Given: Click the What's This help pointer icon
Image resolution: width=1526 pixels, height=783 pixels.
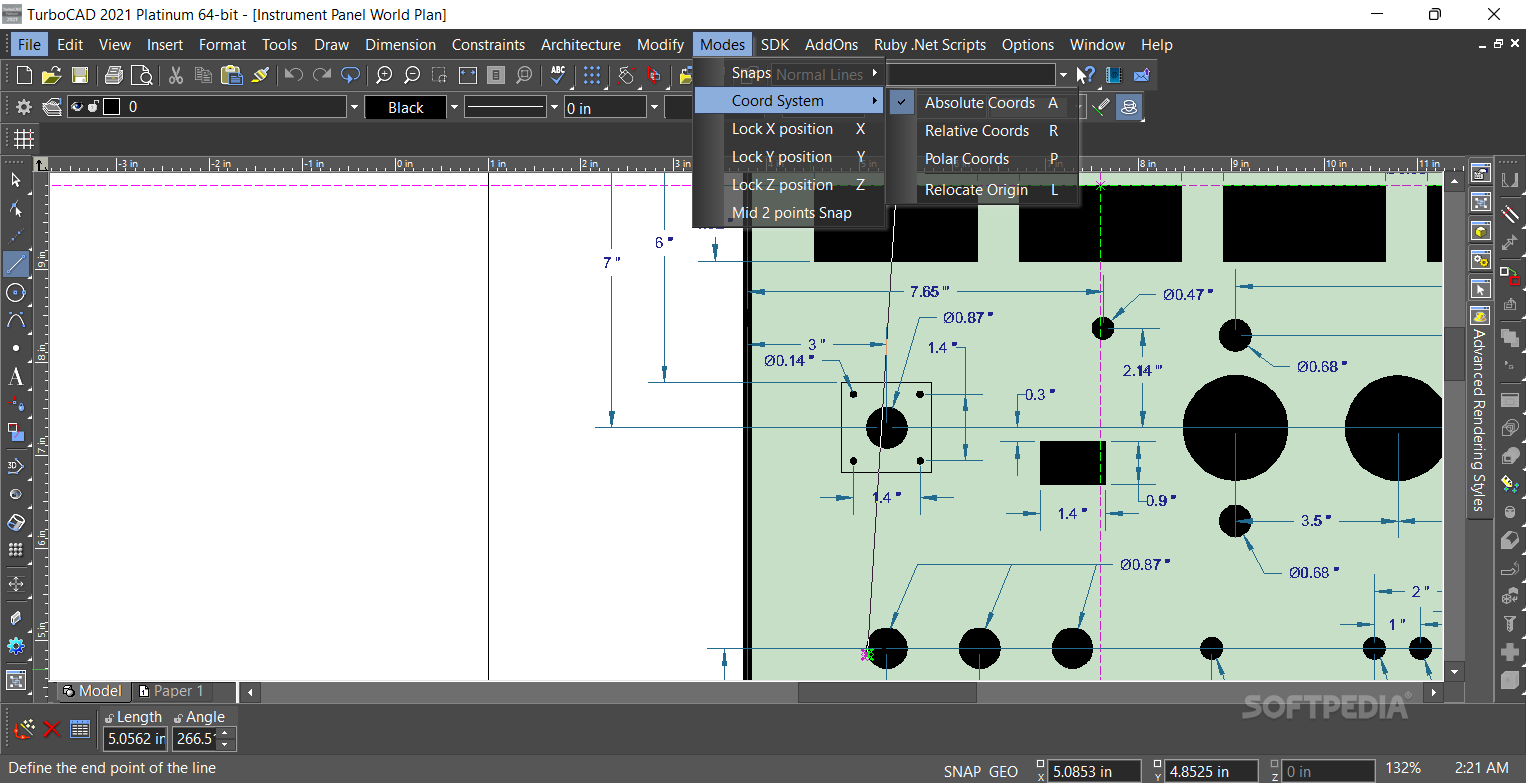Looking at the screenshot, I should pos(1086,75).
